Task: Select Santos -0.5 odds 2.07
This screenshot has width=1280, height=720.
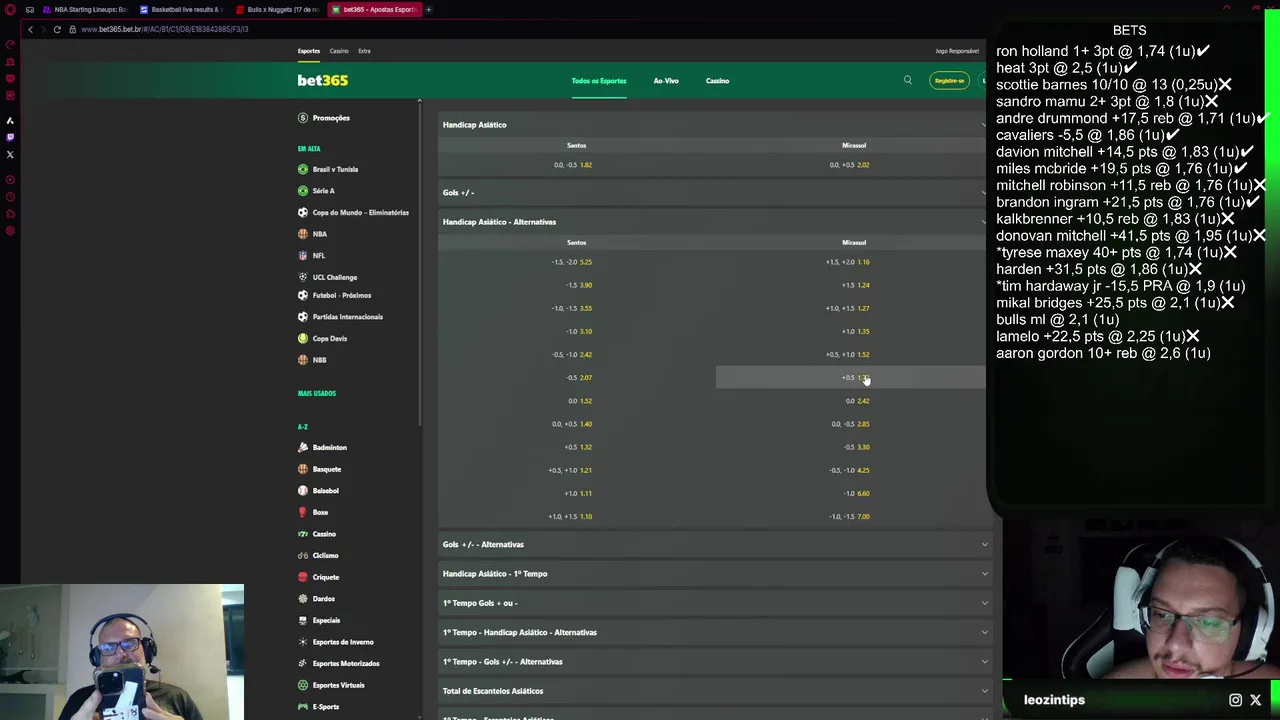Action: [579, 378]
